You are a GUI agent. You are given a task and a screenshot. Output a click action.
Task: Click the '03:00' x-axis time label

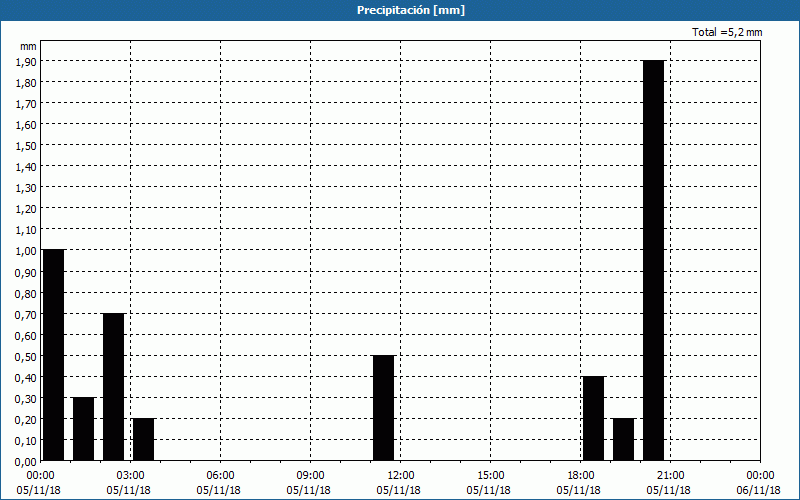(x=131, y=476)
